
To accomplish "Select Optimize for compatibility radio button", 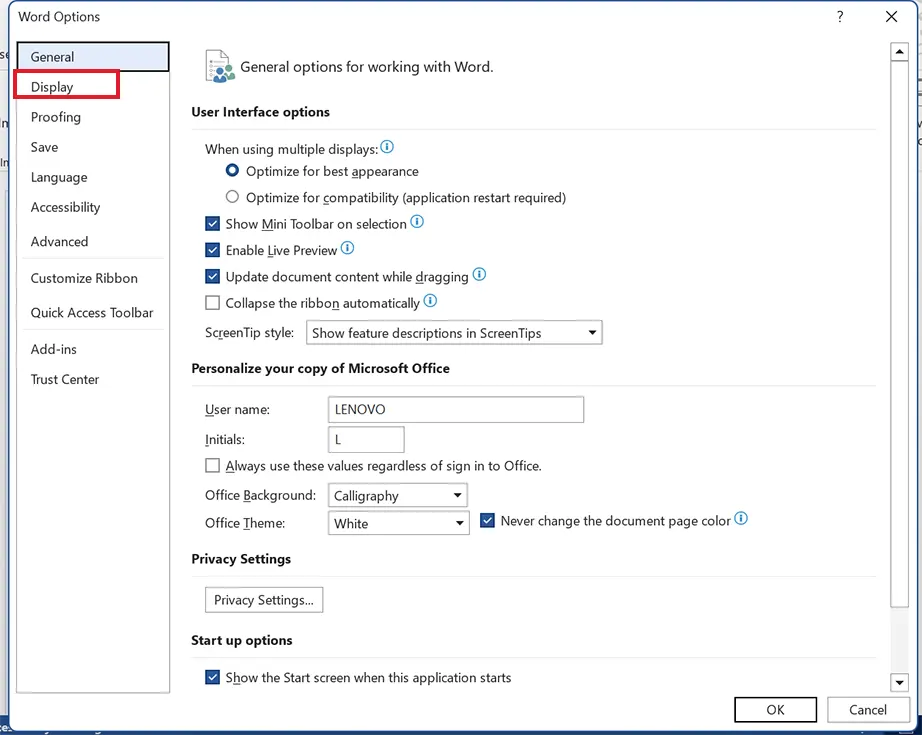I will (232, 196).
